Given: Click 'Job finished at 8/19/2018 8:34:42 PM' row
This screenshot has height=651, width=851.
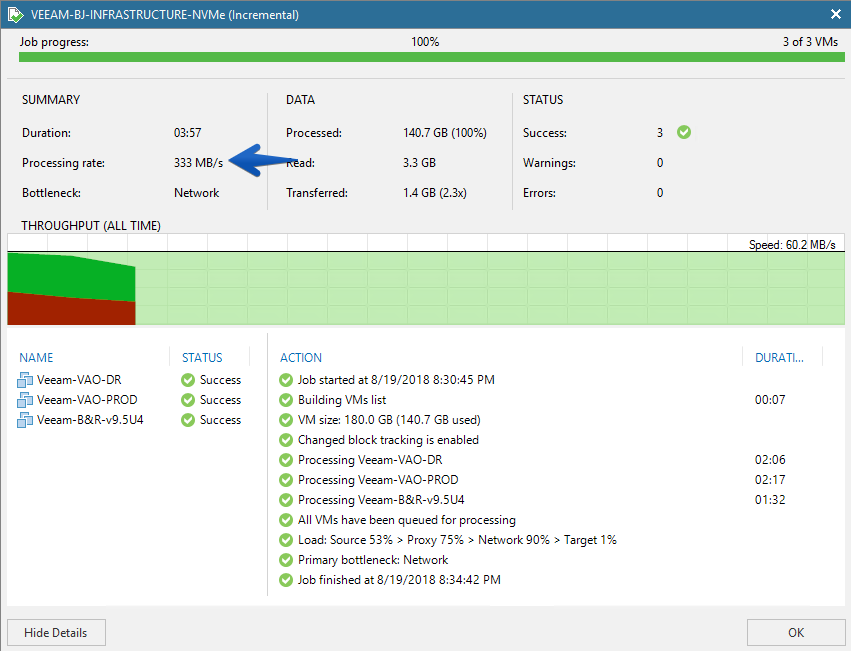Looking at the screenshot, I should (x=399, y=580).
